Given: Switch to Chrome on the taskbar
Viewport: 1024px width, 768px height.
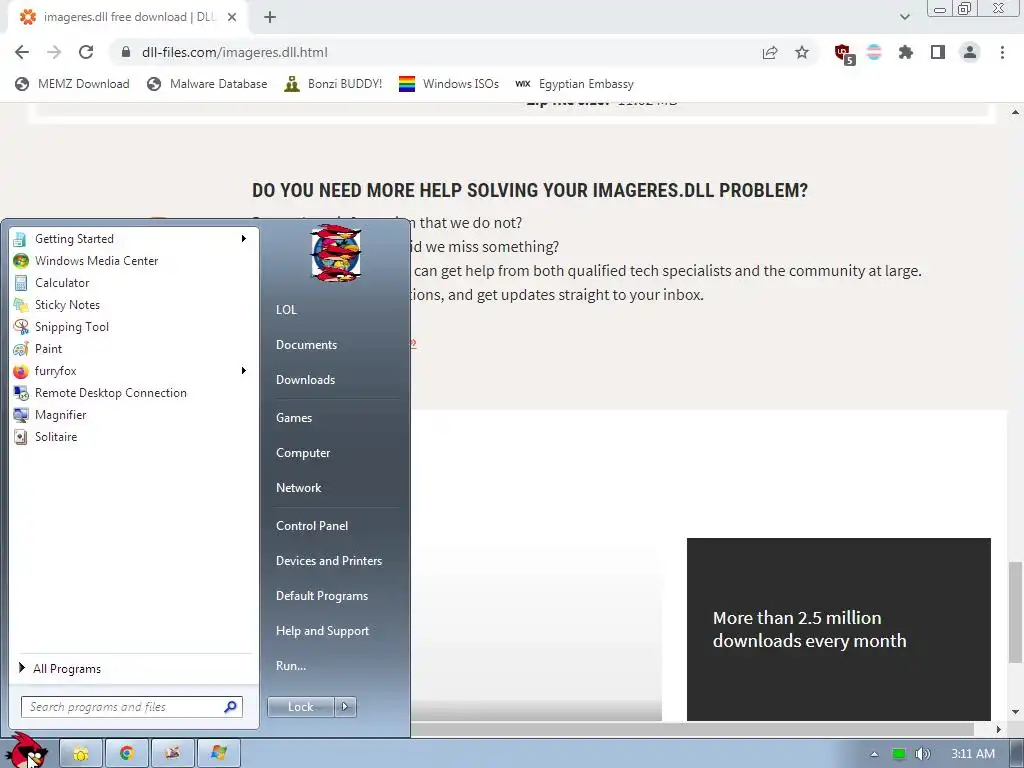Looking at the screenshot, I should (127, 754).
